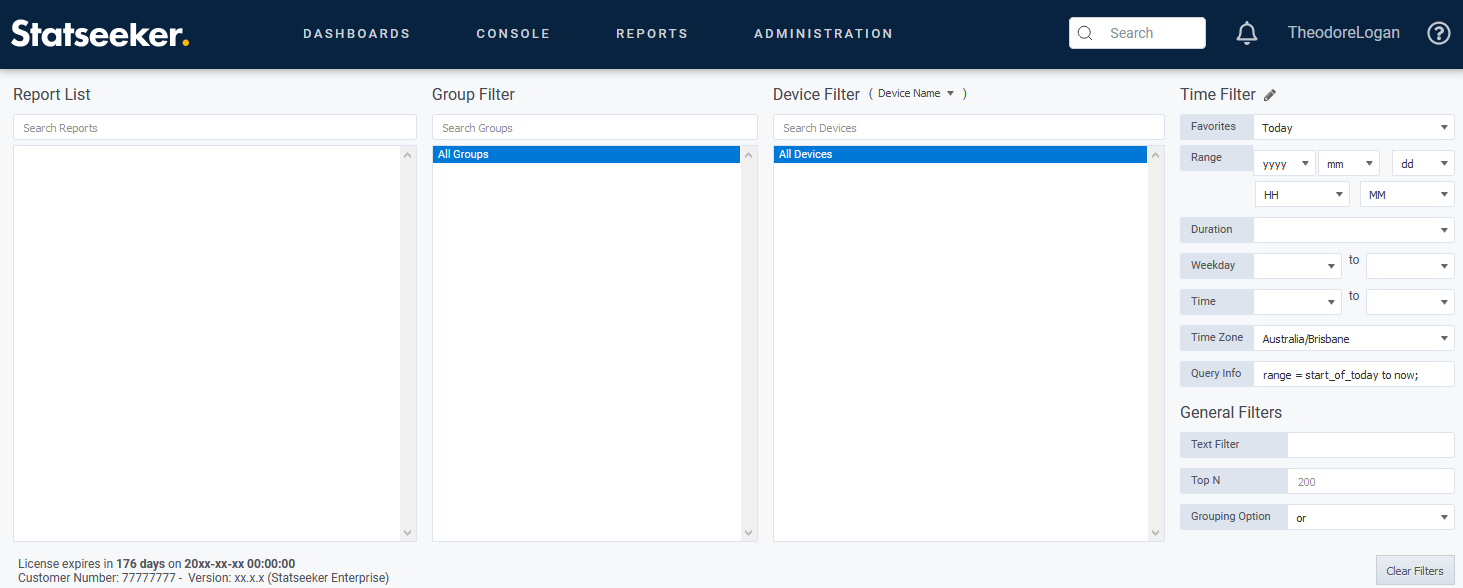Select All Devices in the device list
Viewport: 1463px width, 588px height.
[959, 155]
